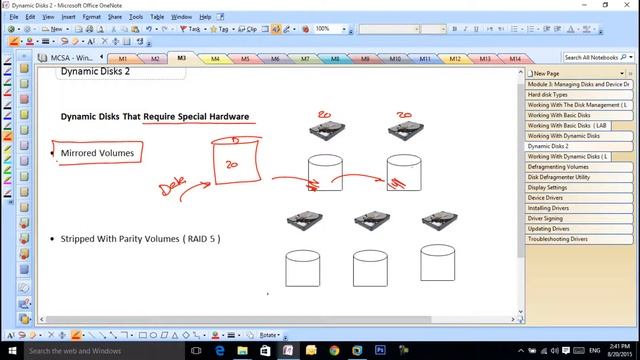Click the Print icon in the toolbar
Image resolution: width=640 pixels, height=360 pixels.
89,29
